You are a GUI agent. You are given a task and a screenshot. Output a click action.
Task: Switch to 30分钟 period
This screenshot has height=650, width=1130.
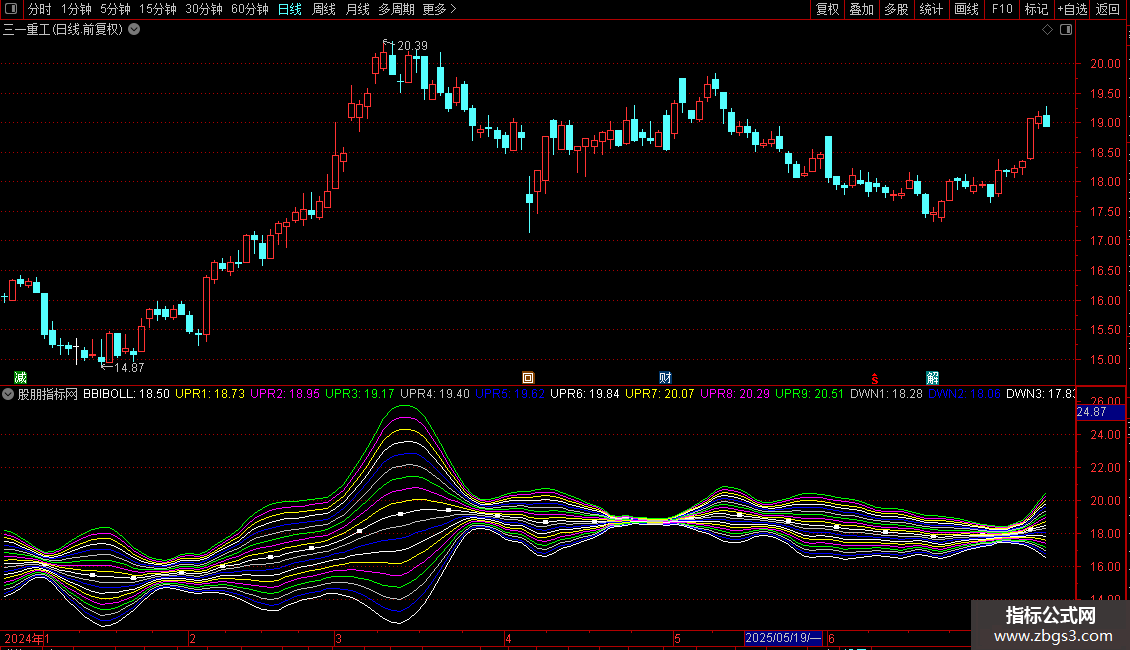[x=204, y=9]
